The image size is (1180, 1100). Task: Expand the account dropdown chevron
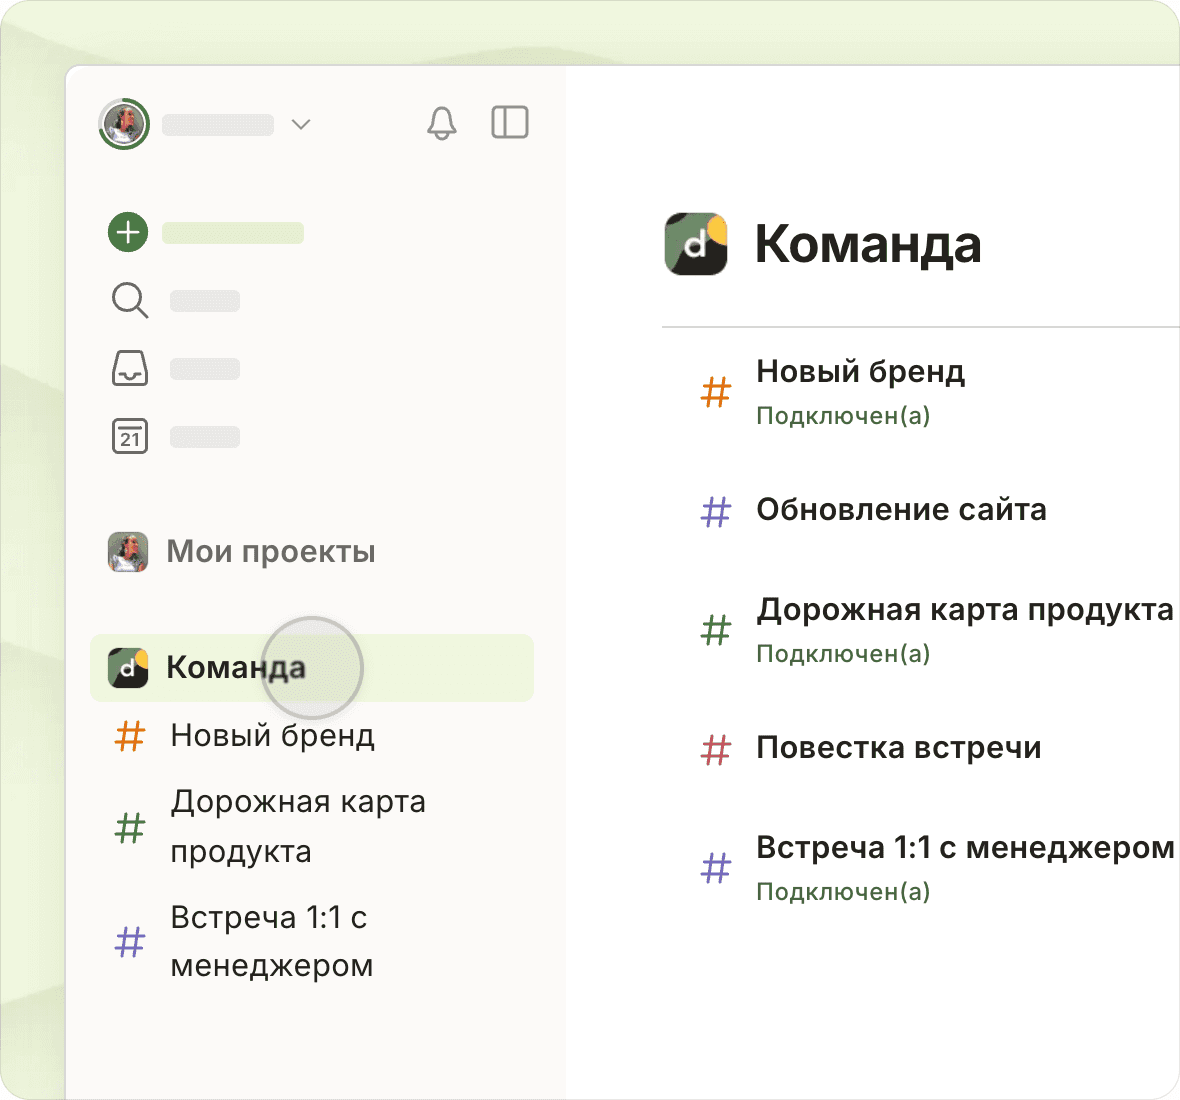click(x=300, y=124)
